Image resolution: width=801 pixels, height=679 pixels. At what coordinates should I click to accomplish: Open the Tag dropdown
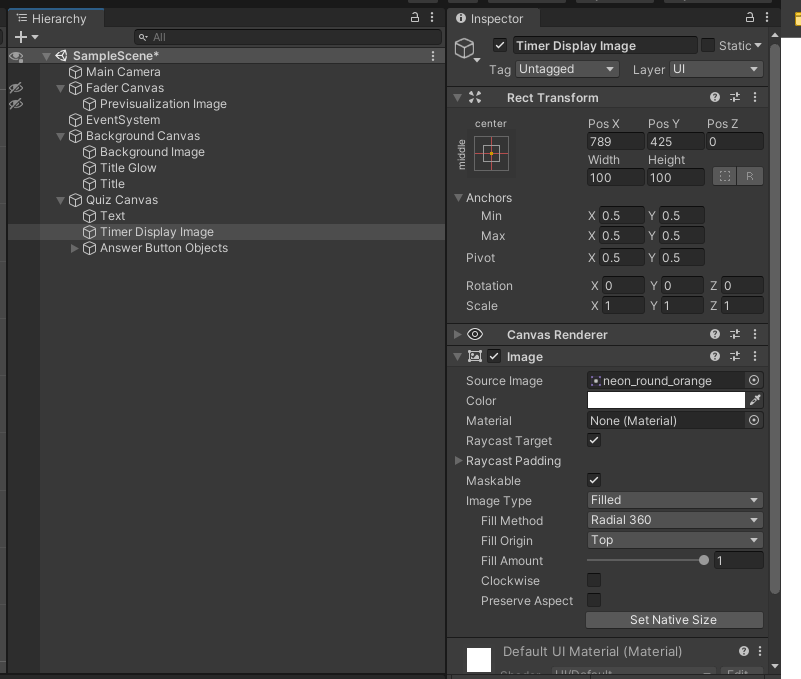point(567,69)
